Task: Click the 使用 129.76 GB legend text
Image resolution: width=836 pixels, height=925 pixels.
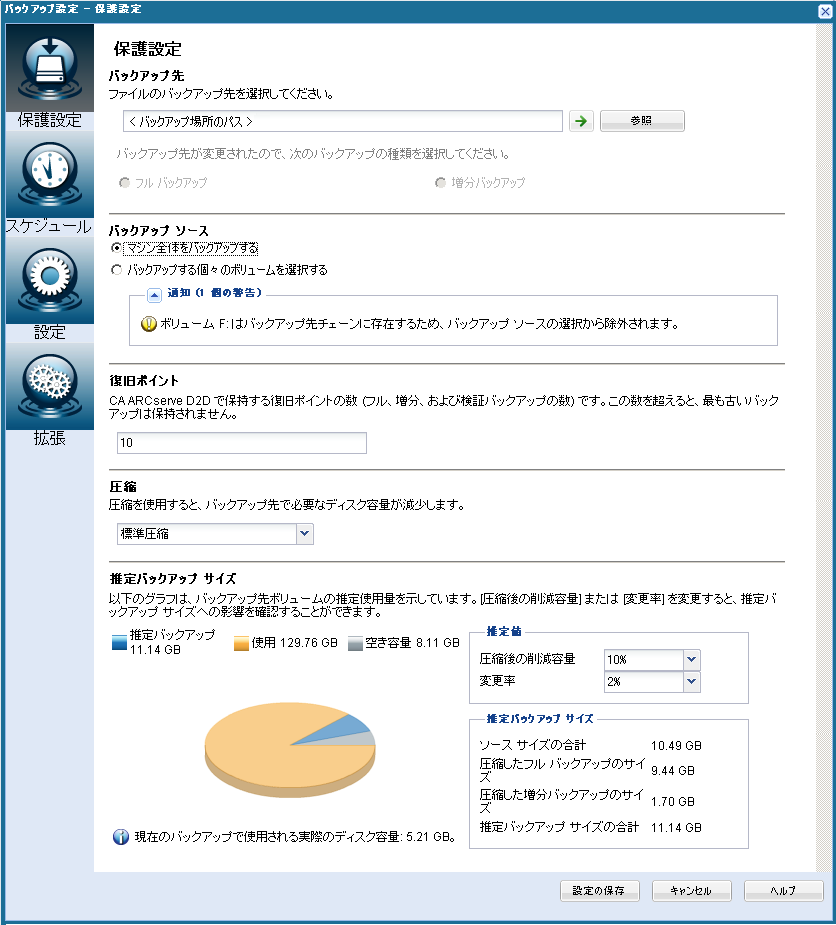Action: click(294, 642)
